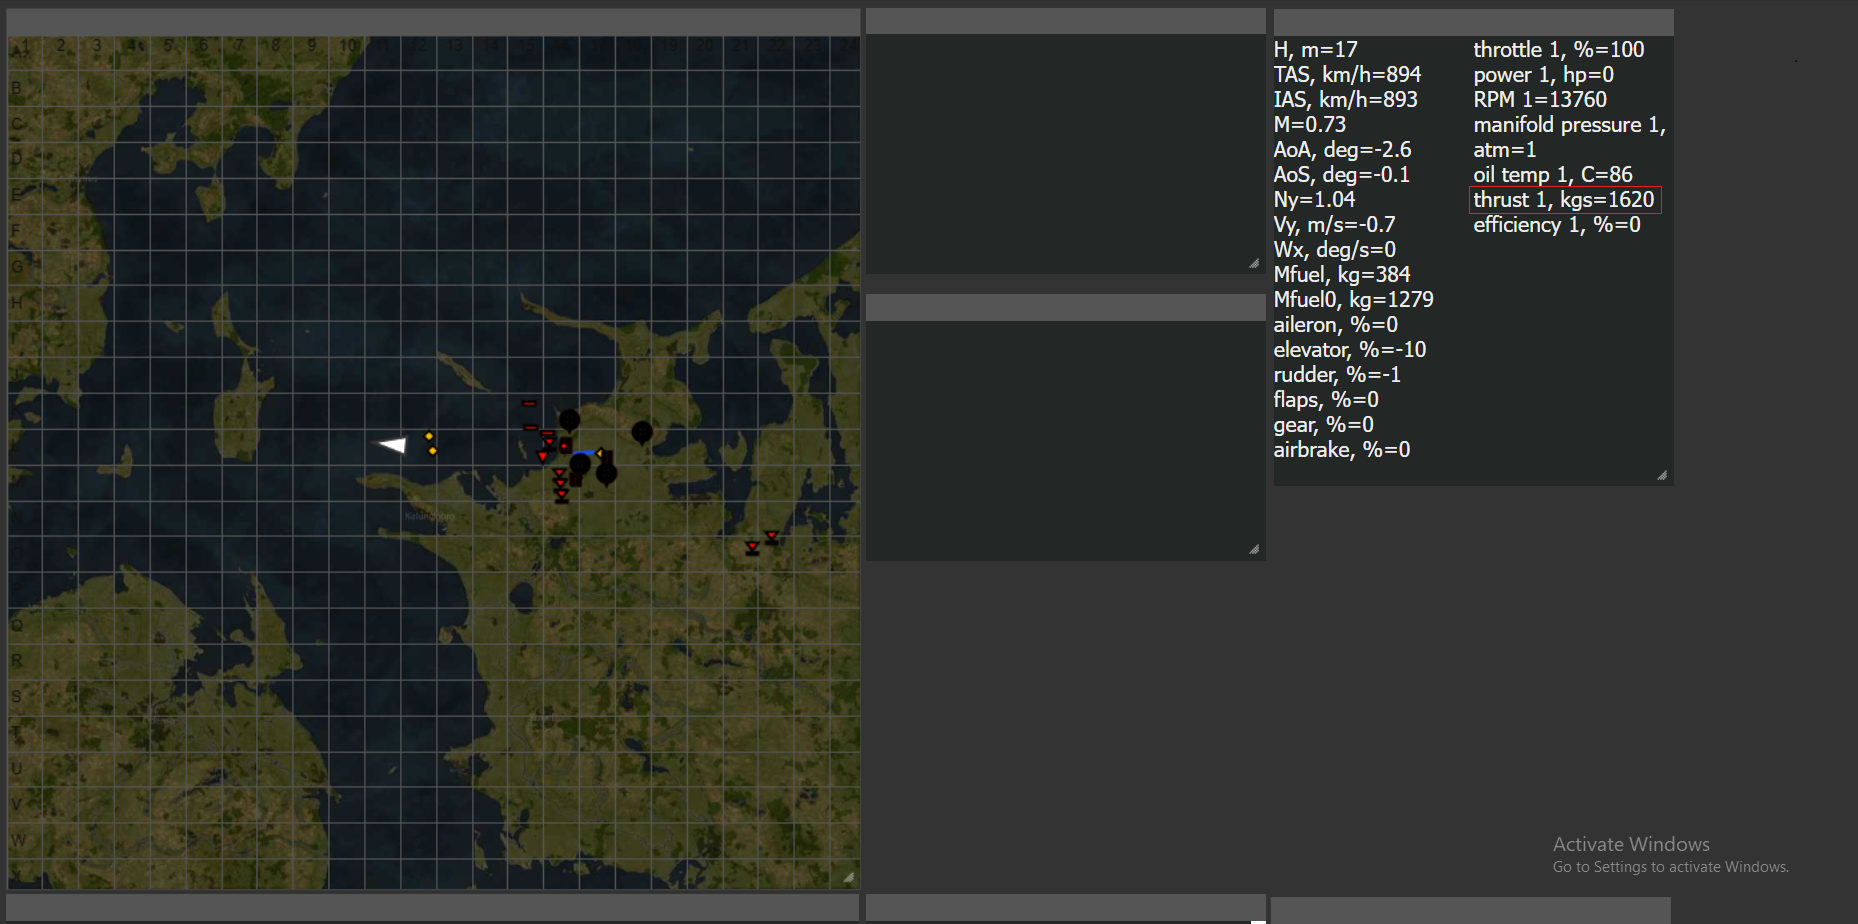Click the white player aircraft arrow
Viewport: 1858px width, 924px height.
click(393, 445)
